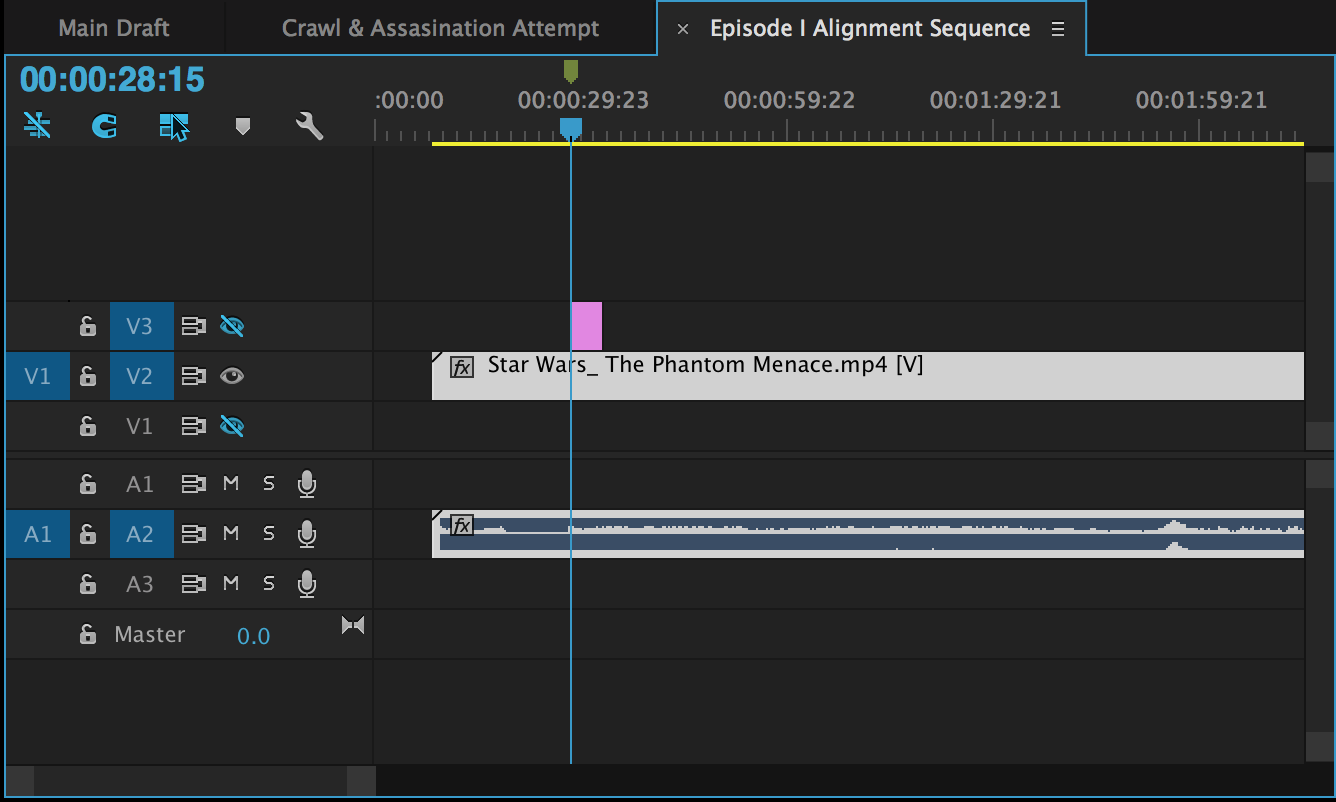The height and width of the screenshot is (802, 1336).
Task: Show track V3 output with eye icon
Action: 232,326
